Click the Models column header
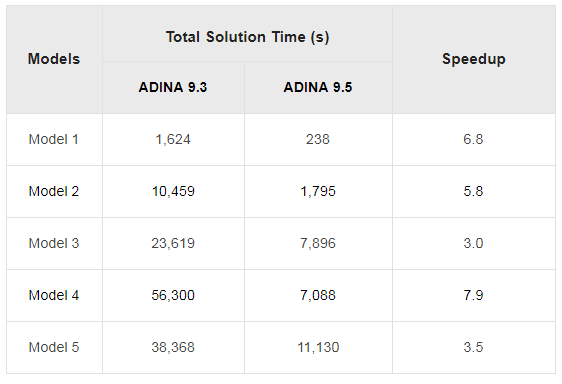 (54, 59)
